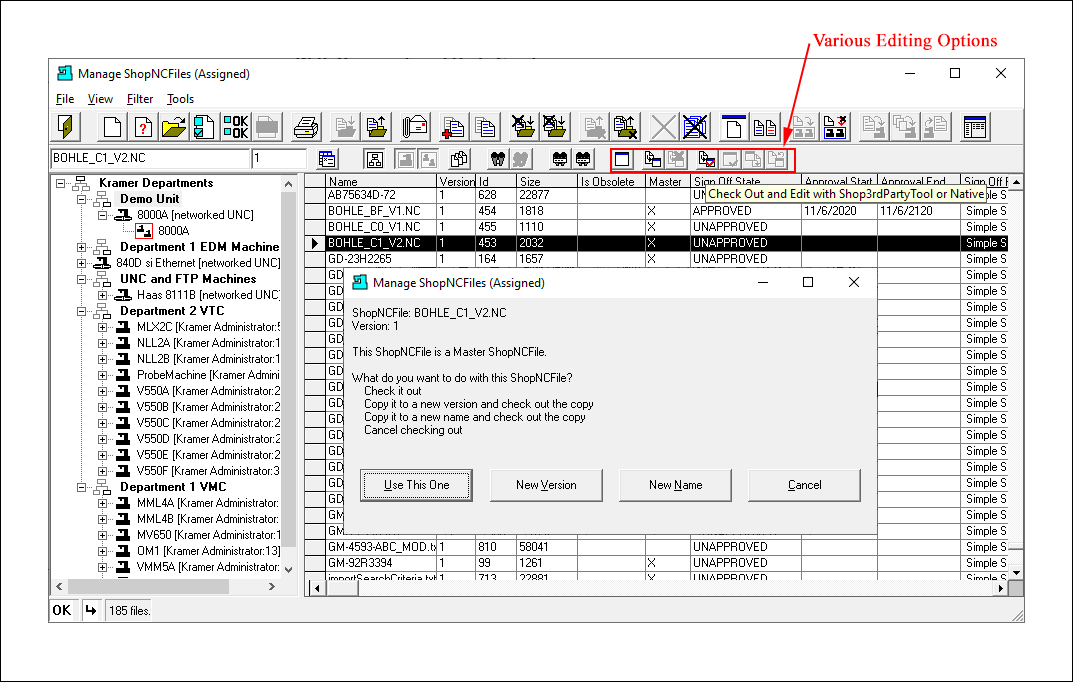Open the Tools menu
The height and width of the screenshot is (682, 1073).
click(181, 99)
